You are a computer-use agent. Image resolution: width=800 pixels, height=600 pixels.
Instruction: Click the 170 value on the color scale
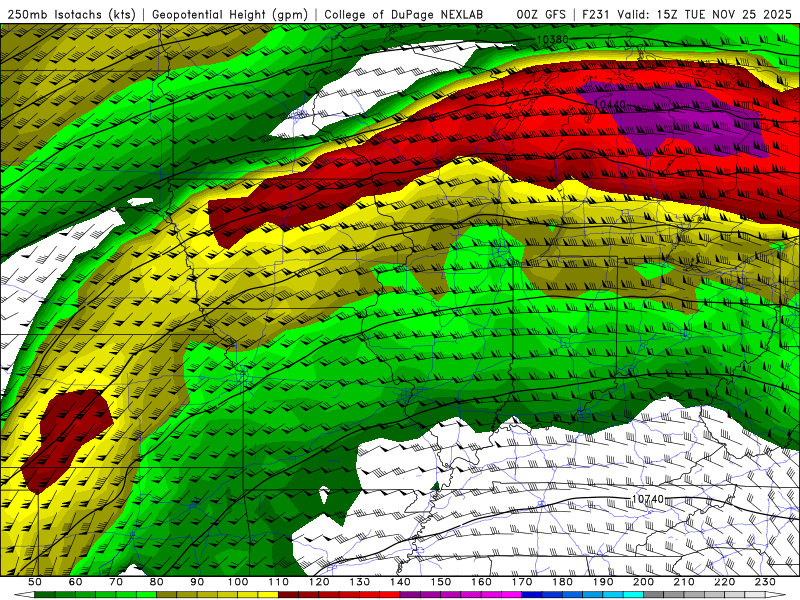(521, 582)
